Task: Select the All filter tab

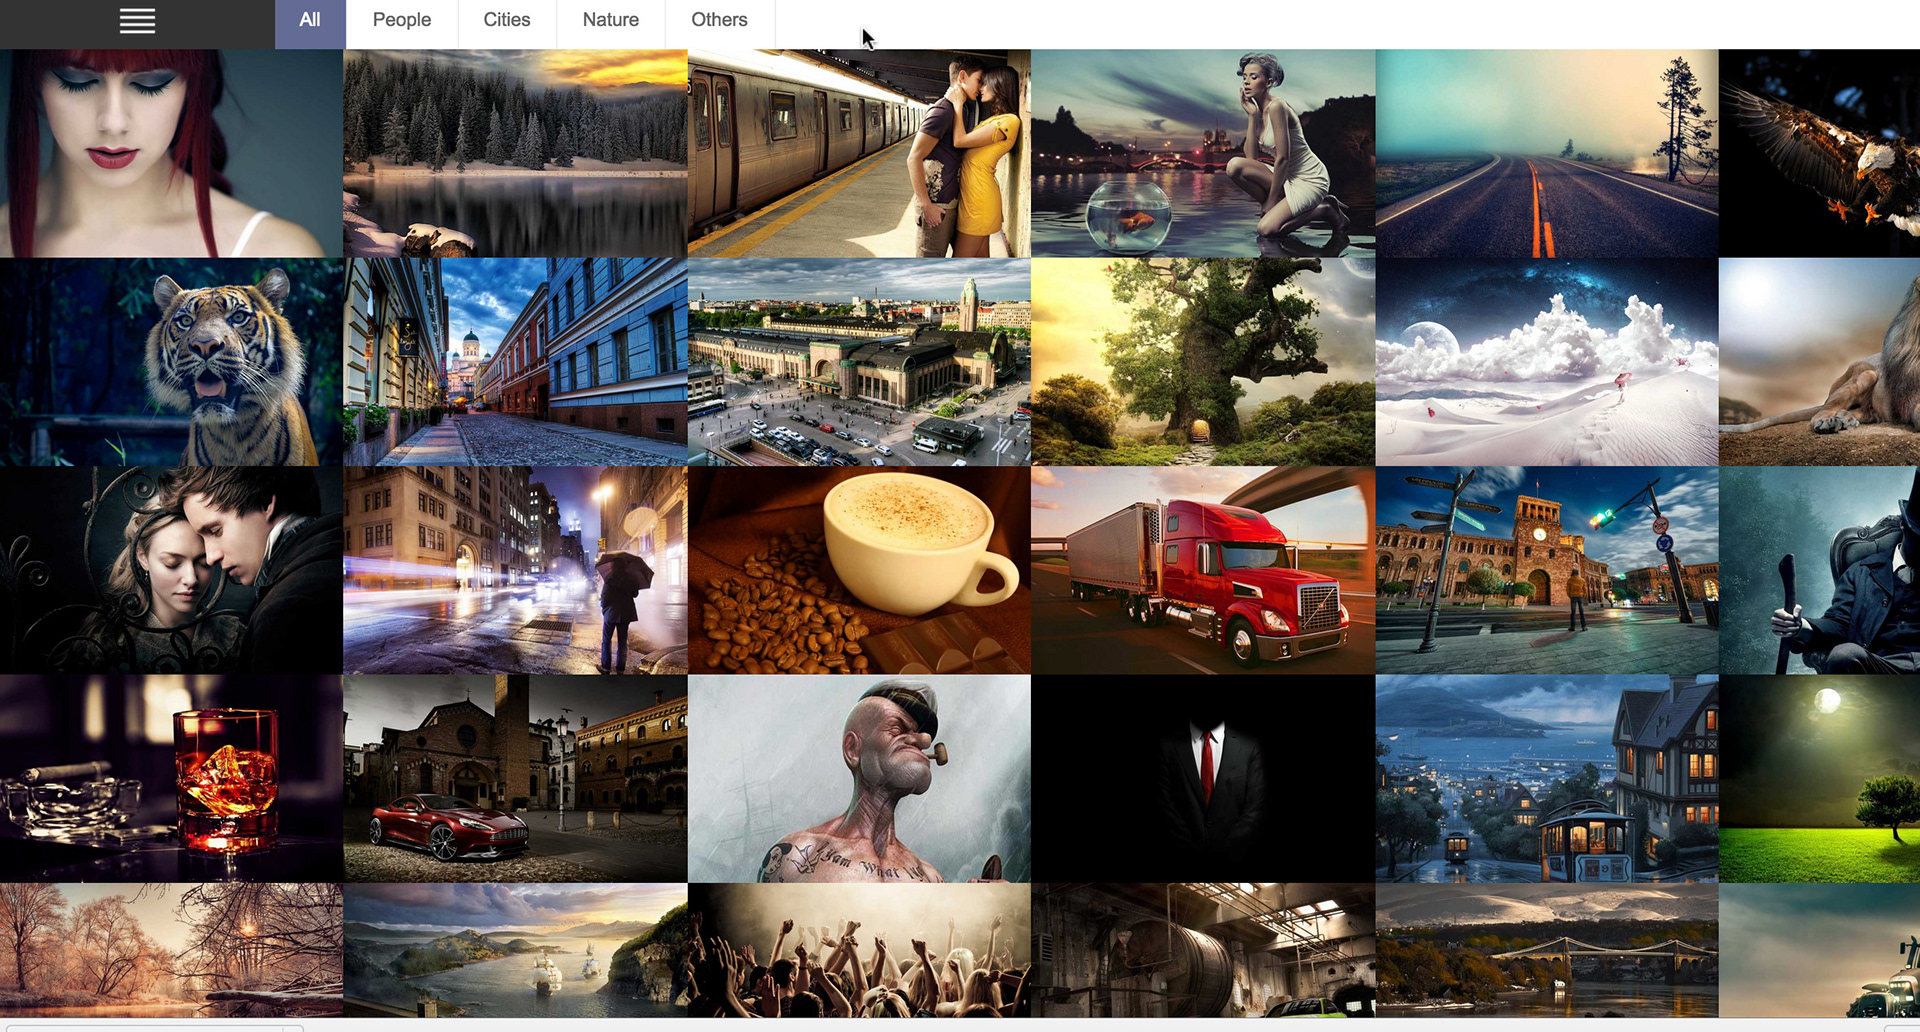Action: [x=310, y=24]
